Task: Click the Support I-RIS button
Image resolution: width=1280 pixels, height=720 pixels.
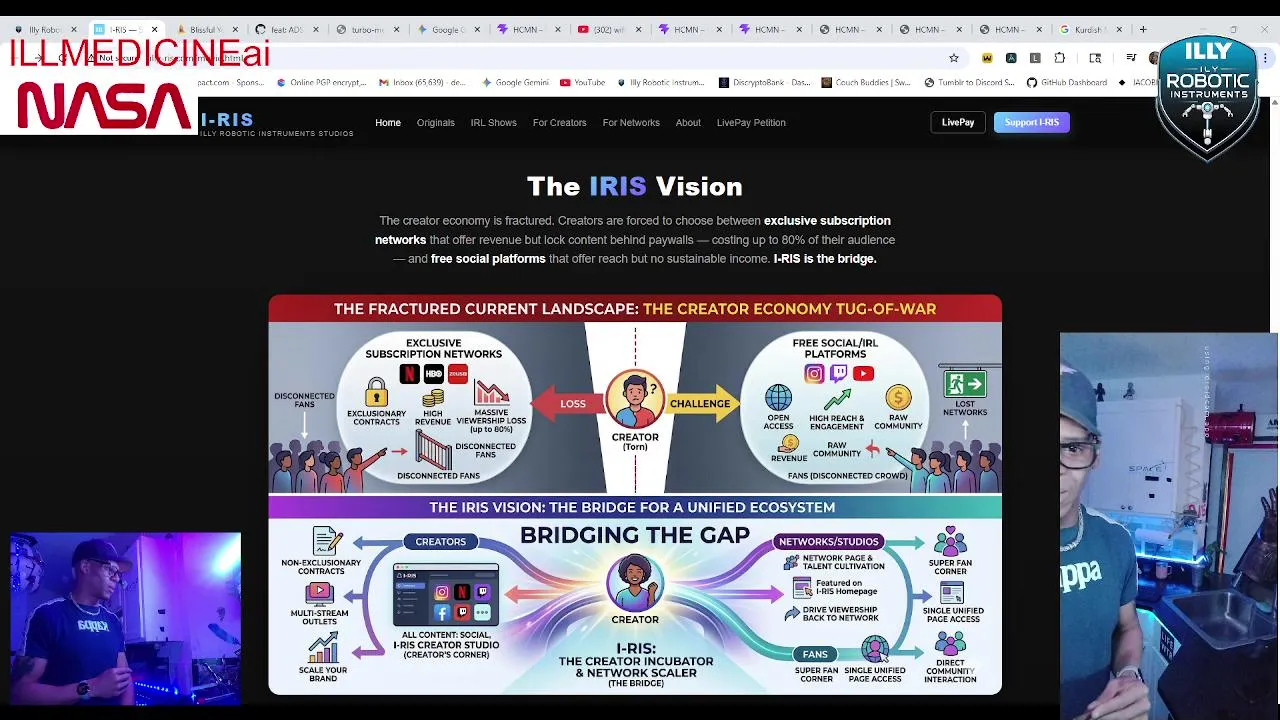Action: coord(1032,122)
